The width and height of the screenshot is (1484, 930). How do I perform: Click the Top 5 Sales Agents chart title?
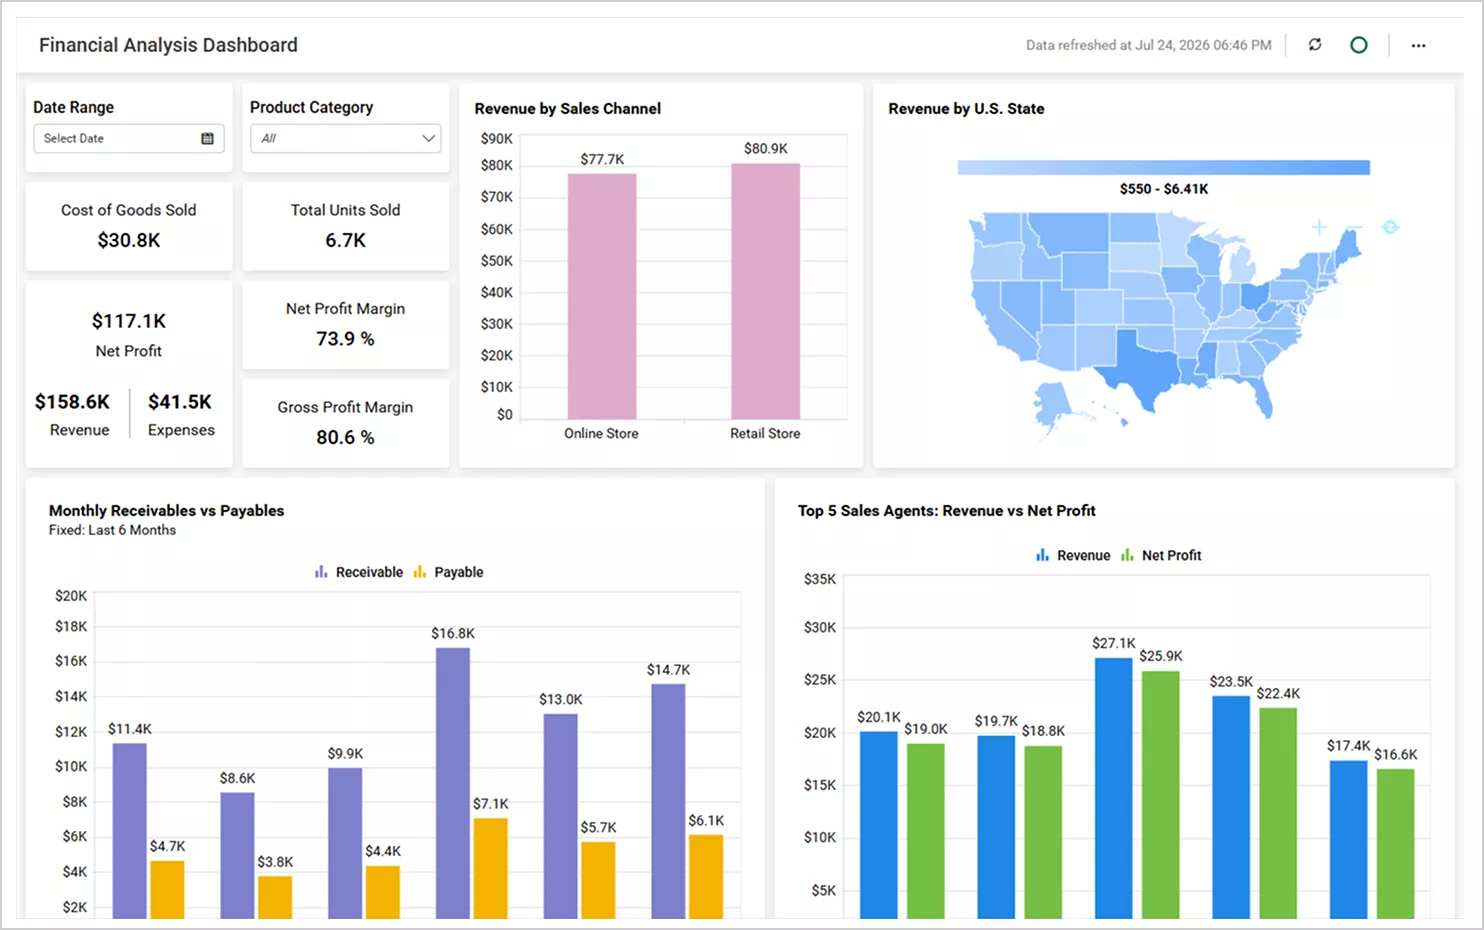tap(946, 510)
